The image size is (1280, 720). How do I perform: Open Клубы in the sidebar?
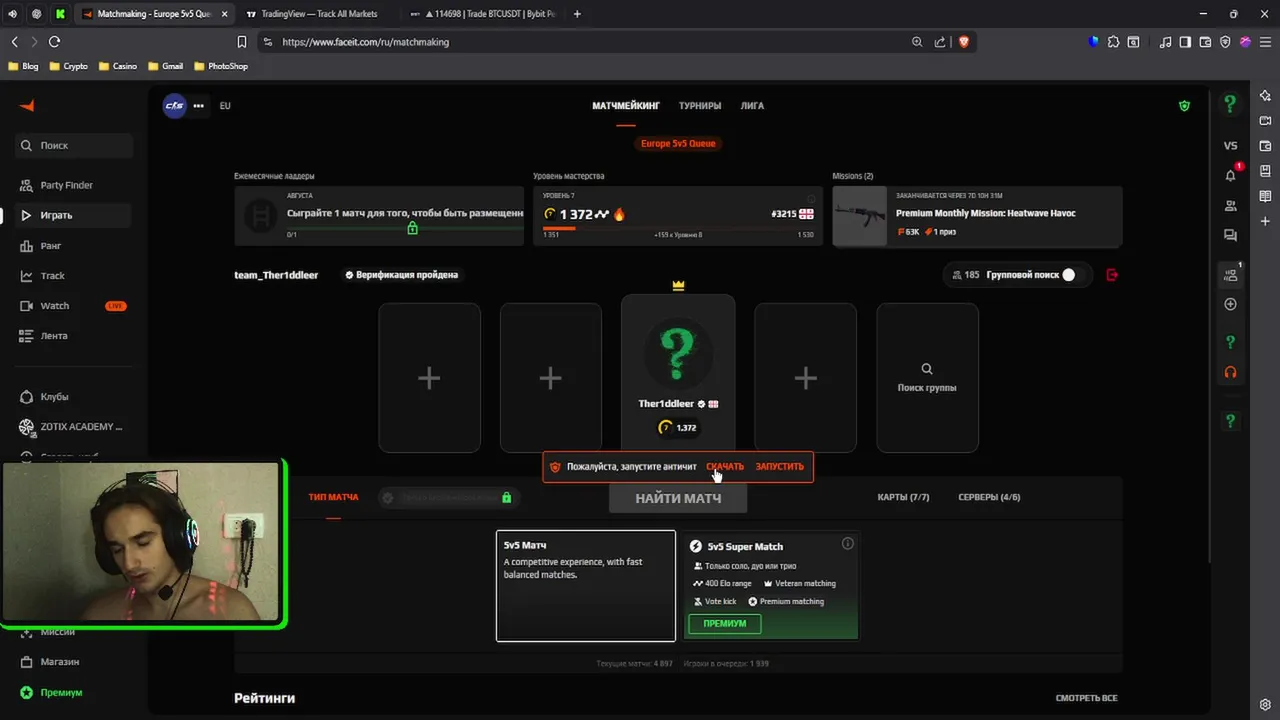pos(74,397)
